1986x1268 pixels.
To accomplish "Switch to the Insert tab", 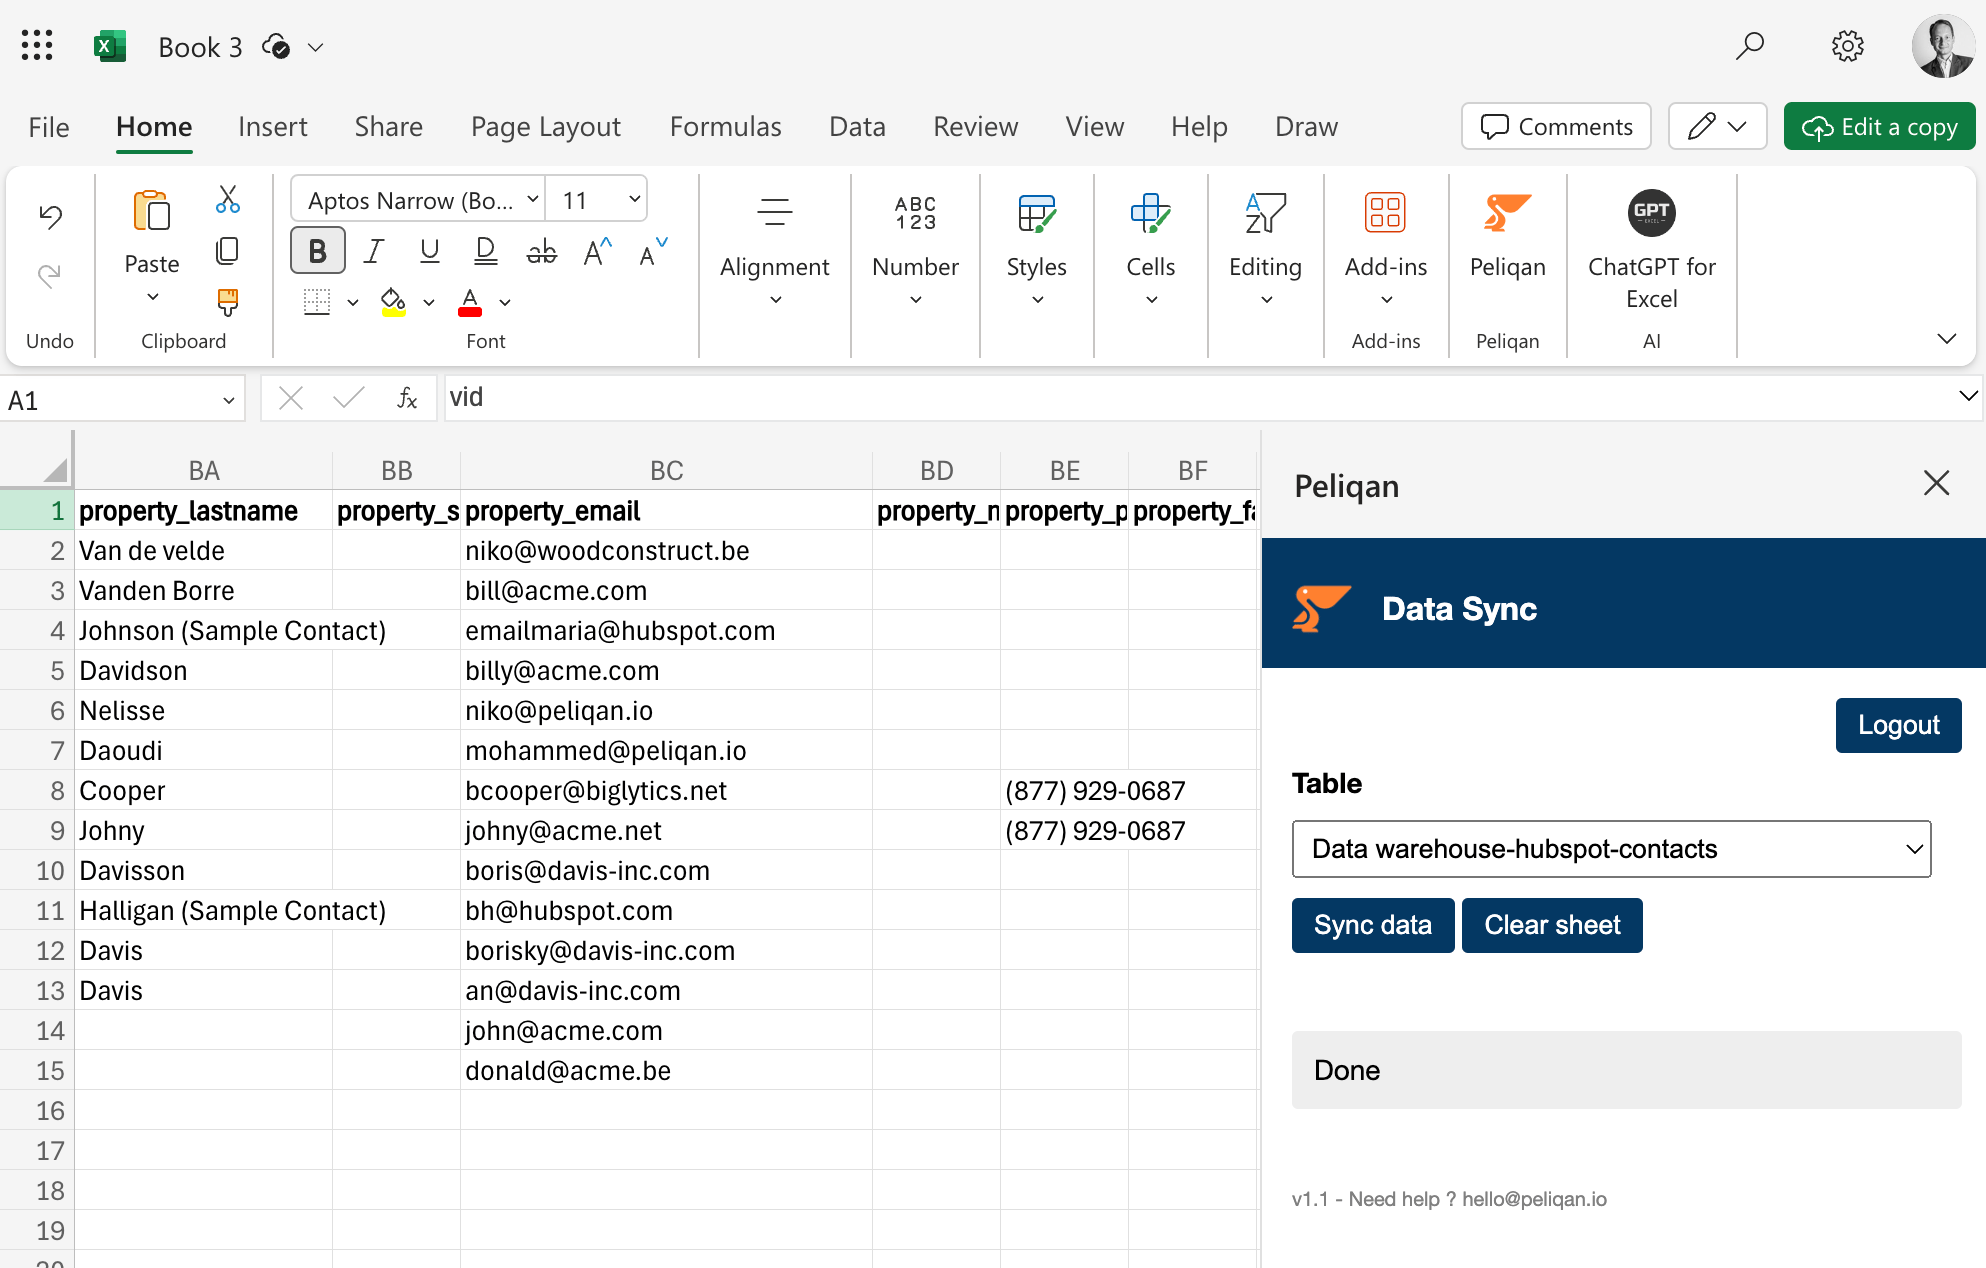I will pos(273,127).
